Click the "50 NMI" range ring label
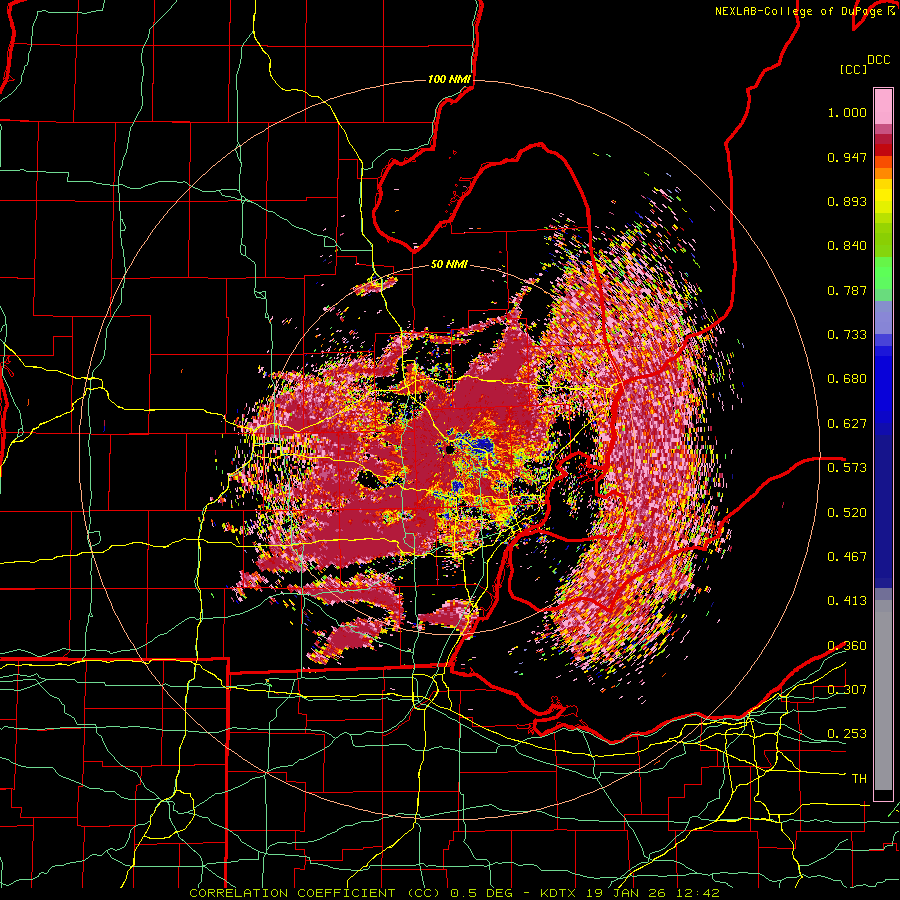This screenshot has width=900, height=900. pos(449,265)
